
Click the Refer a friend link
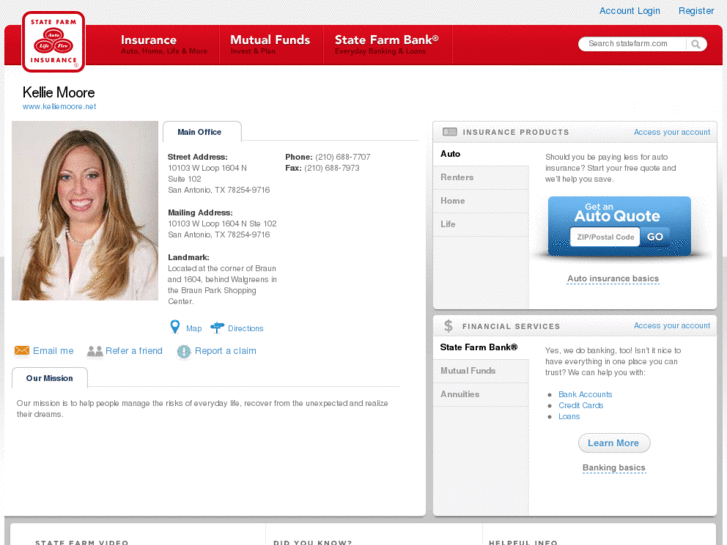click(x=134, y=351)
